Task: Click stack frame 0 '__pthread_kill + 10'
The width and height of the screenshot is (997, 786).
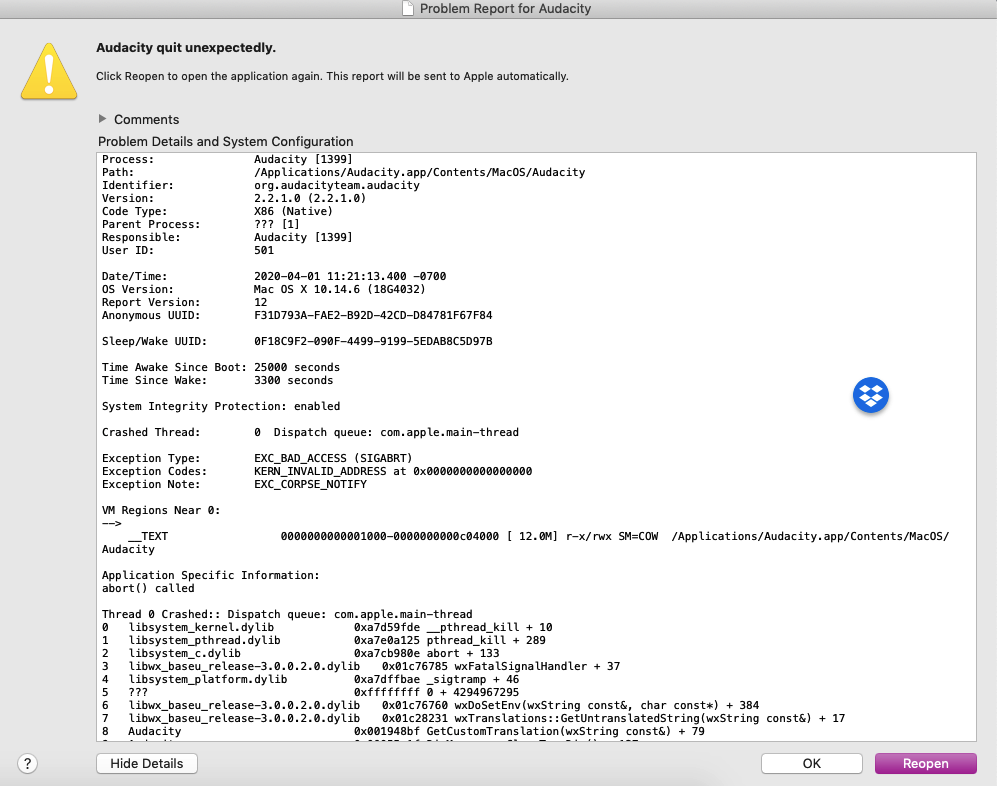Action: [327, 627]
